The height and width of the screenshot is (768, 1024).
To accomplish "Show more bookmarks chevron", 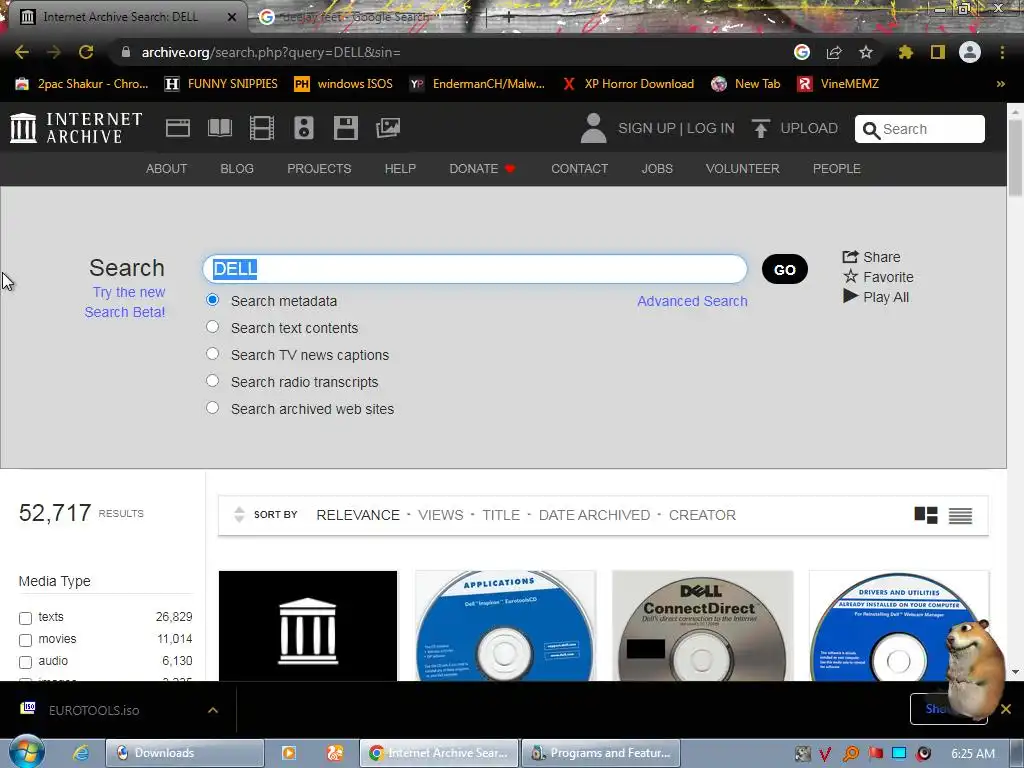I will tap(1000, 84).
